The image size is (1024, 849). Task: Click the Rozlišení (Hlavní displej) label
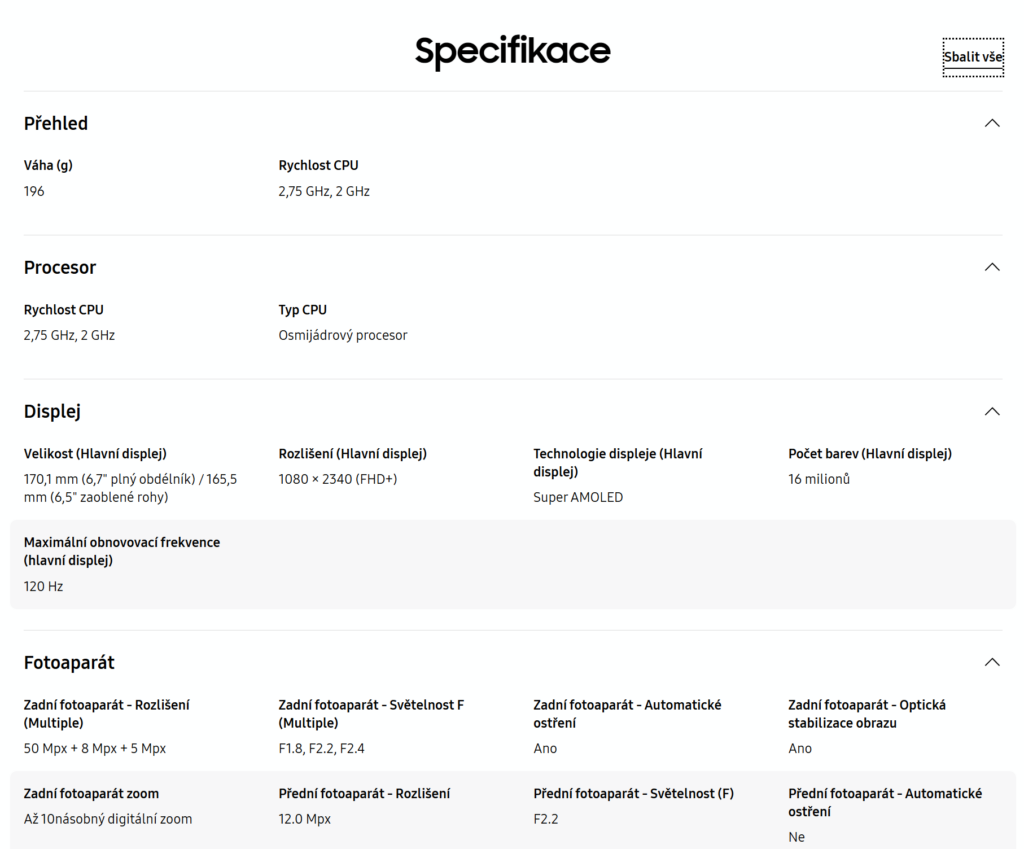pos(352,454)
